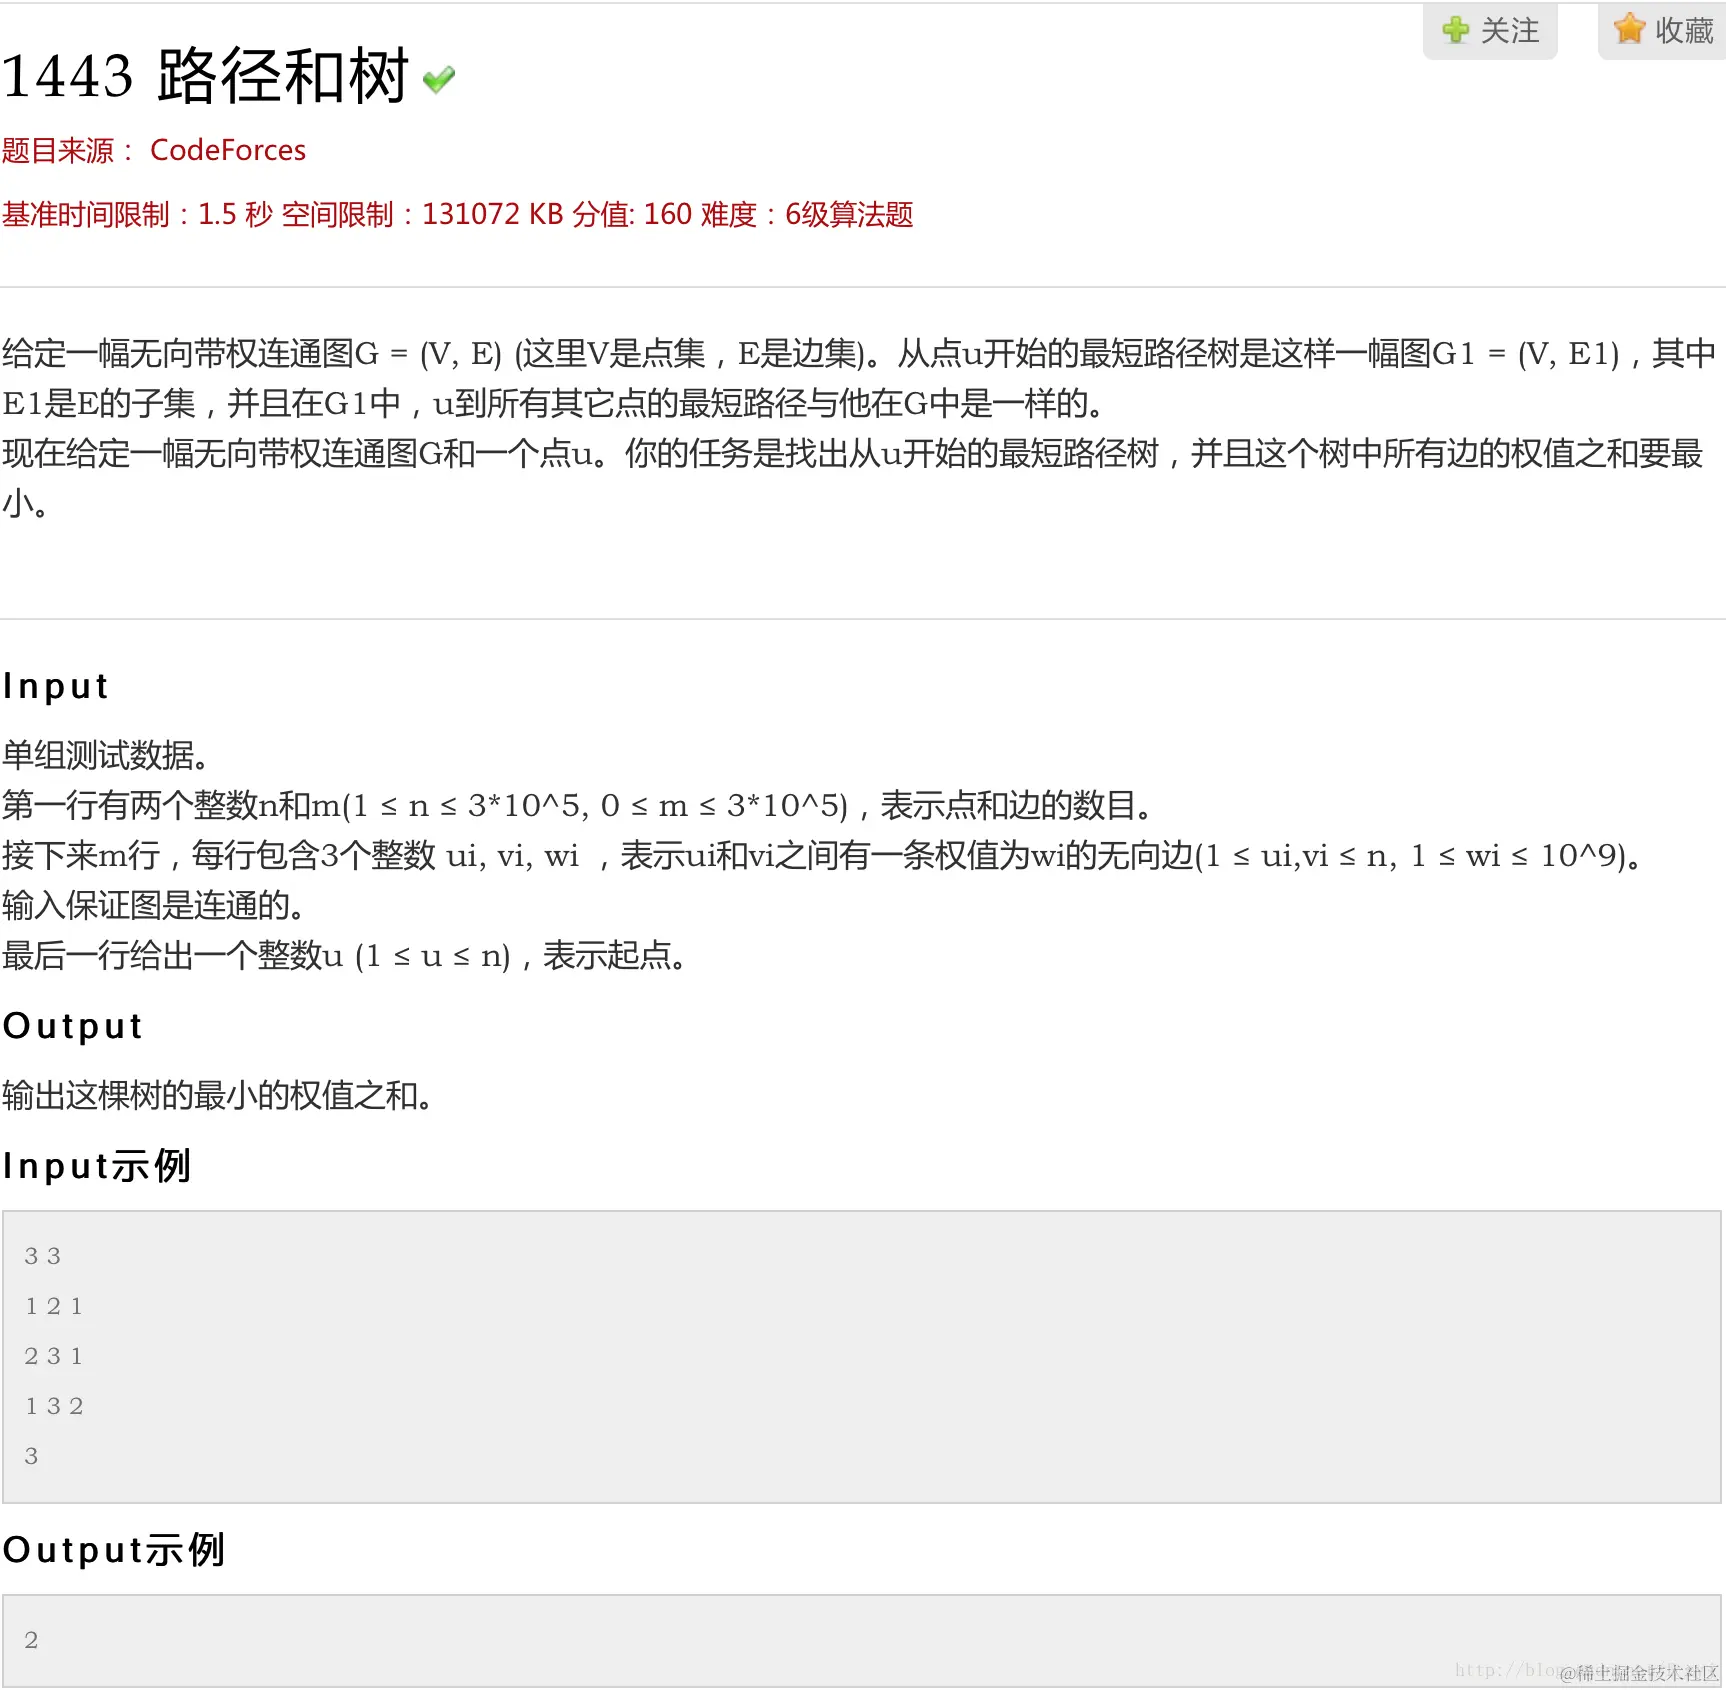Click the 关注 follow button
The width and height of the screenshot is (1726, 1690).
(x=1490, y=30)
